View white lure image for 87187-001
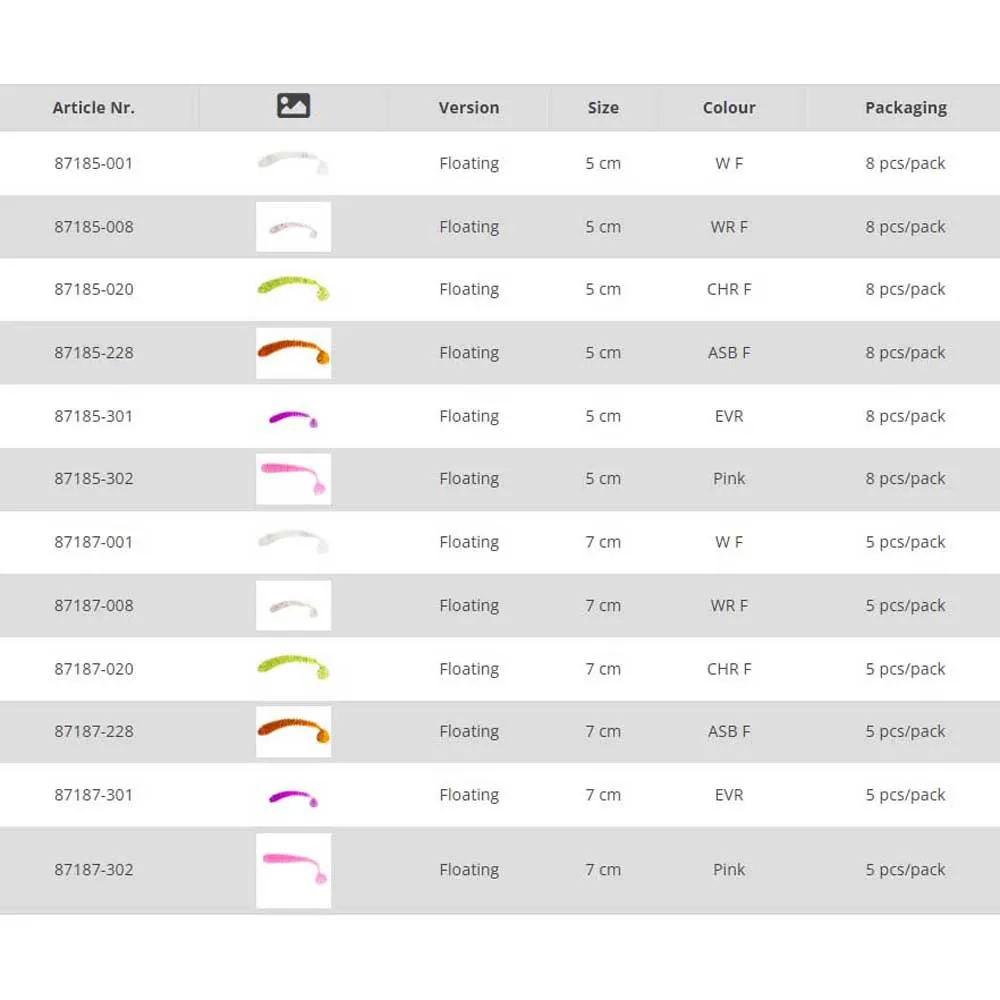The height and width of the screenshot is (1000, 1000). click(x=293, y=542)
